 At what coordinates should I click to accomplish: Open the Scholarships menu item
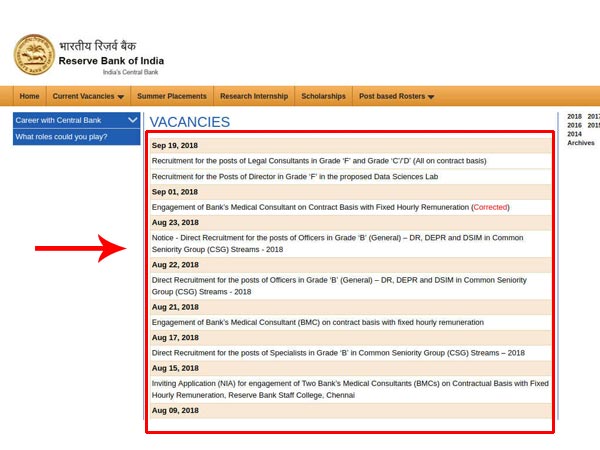[323, 96]
